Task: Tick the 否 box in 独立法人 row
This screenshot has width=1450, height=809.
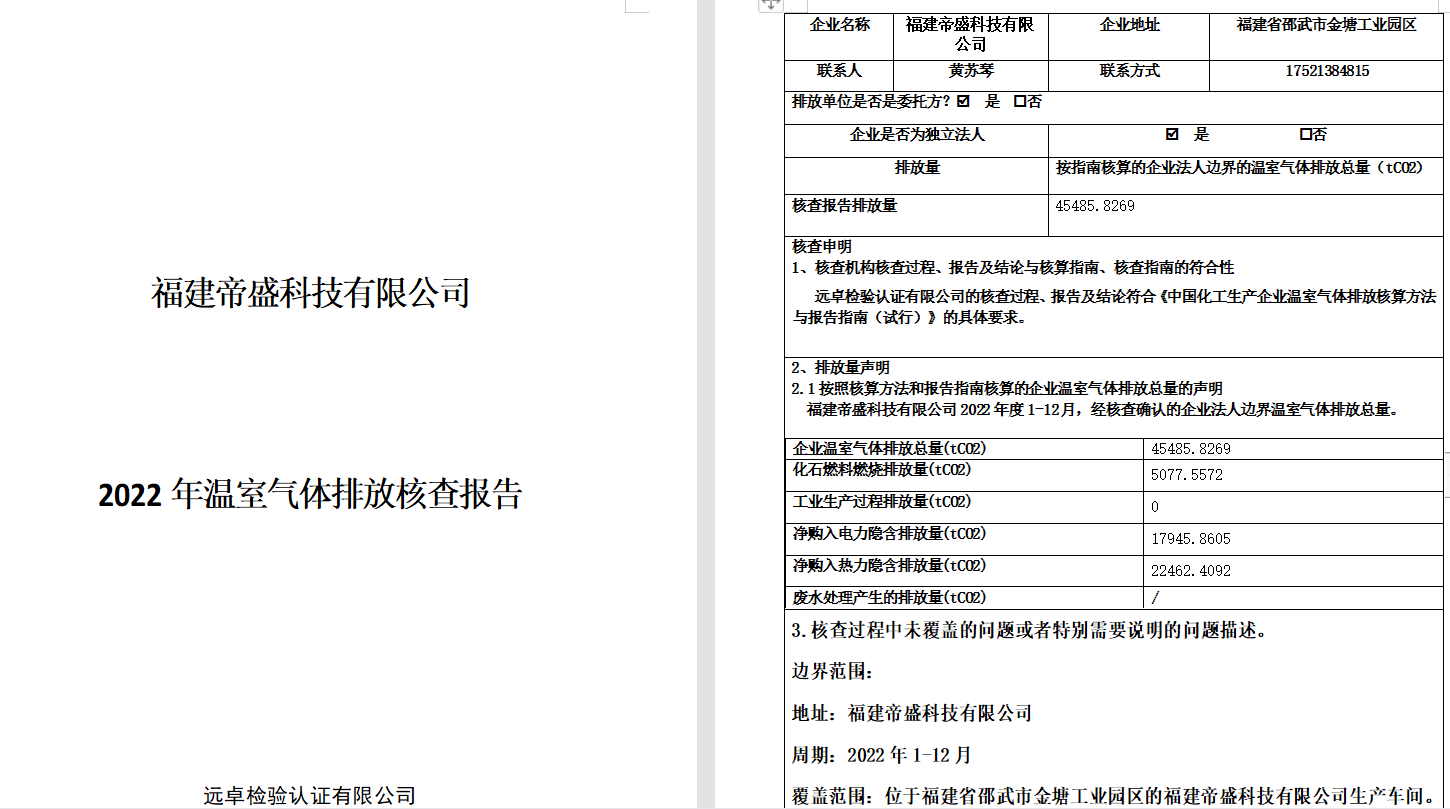Action: tap(1305, 134)
